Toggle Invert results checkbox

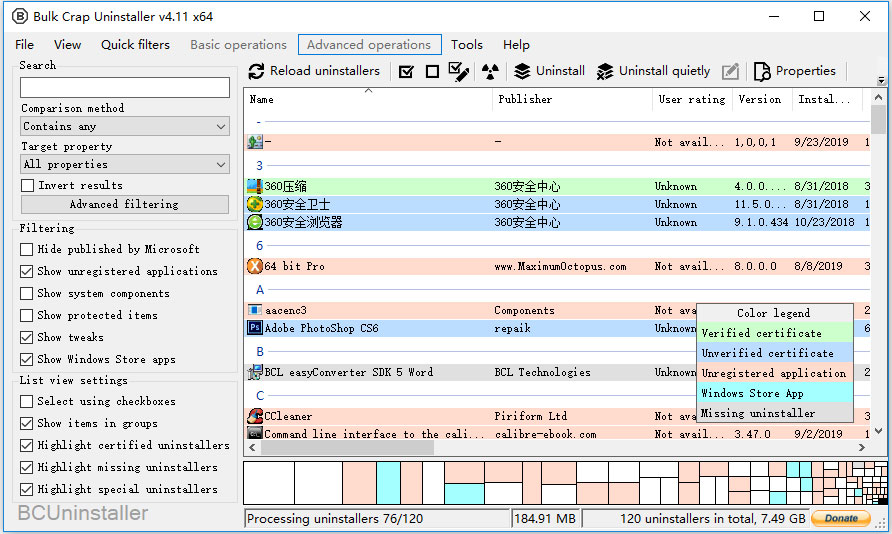[27, 185]
